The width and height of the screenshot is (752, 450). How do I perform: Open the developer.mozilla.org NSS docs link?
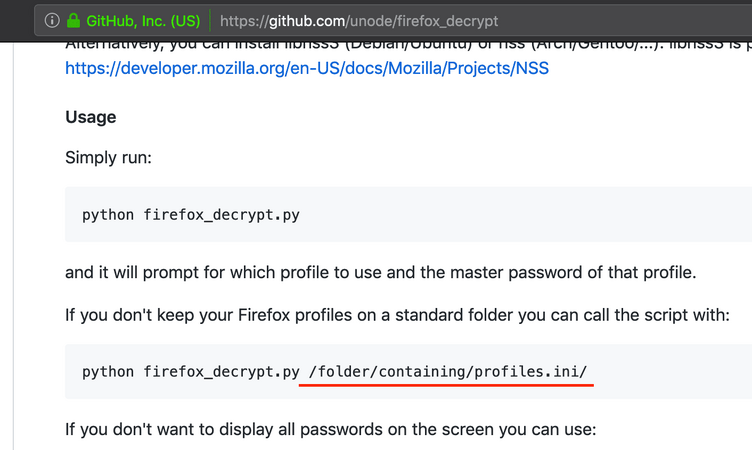pyautogui.click(x=307, y=68)
